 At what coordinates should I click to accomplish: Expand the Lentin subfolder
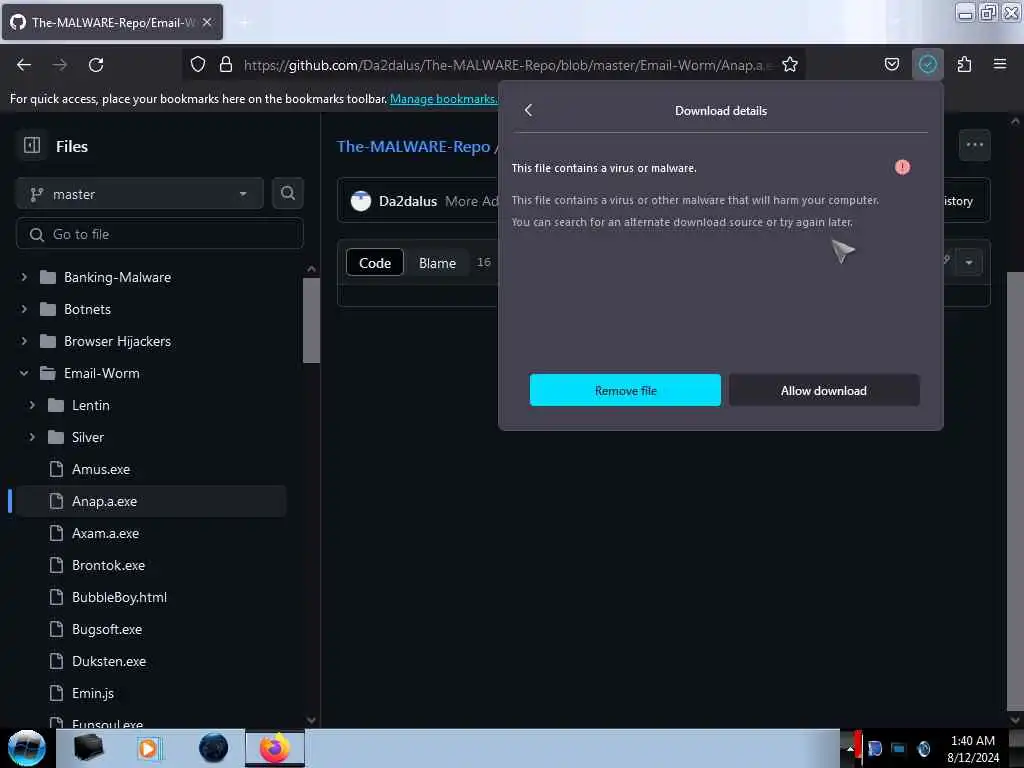[x=32, y=405]
